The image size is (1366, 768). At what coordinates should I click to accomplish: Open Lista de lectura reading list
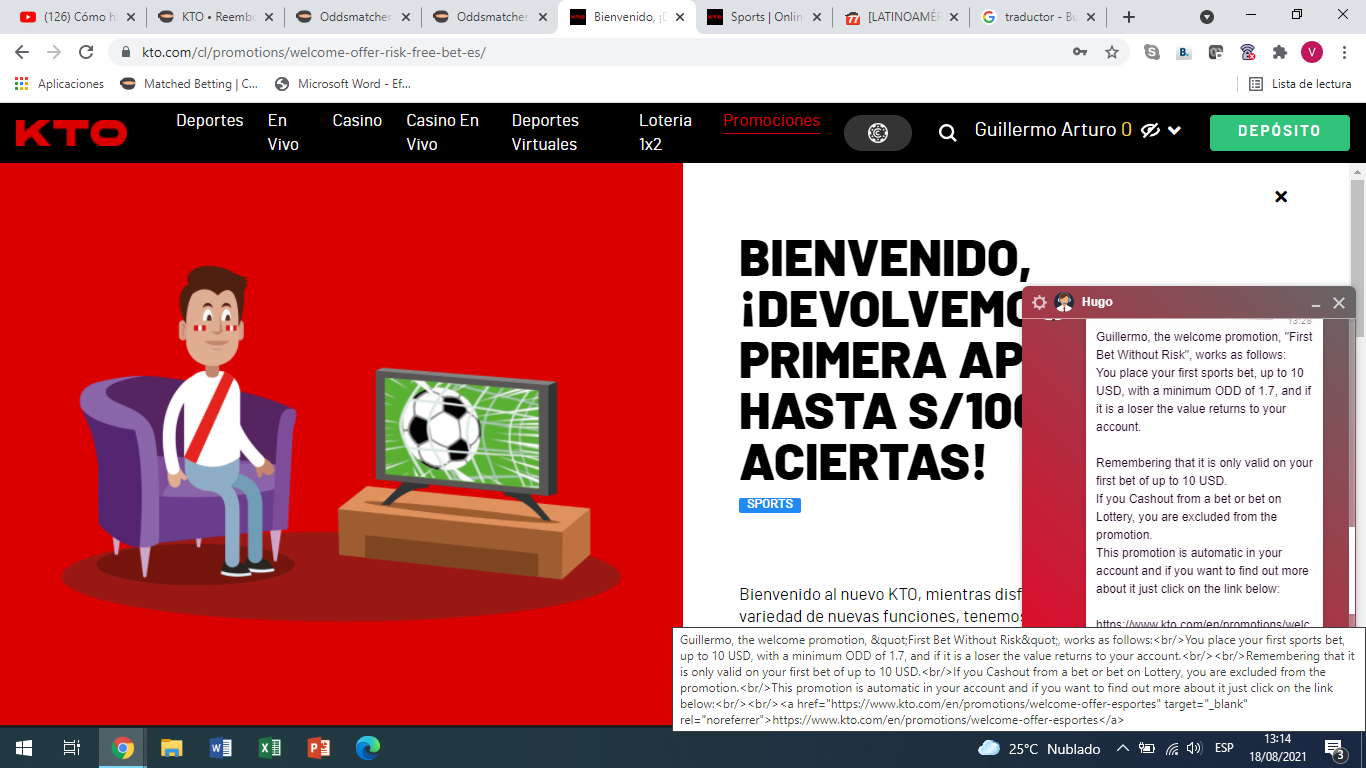(x=1300, y=84)
